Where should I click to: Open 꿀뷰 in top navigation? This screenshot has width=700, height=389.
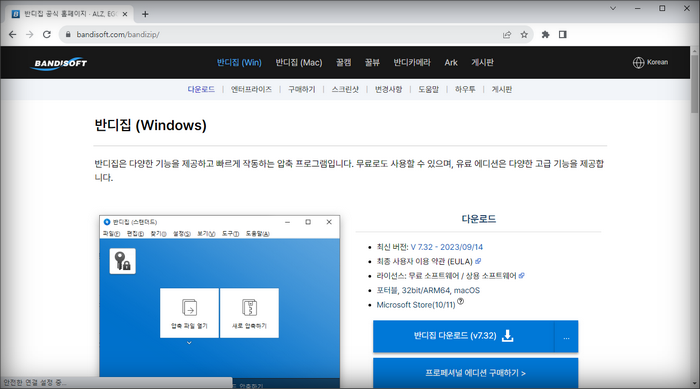click(372, 63)
